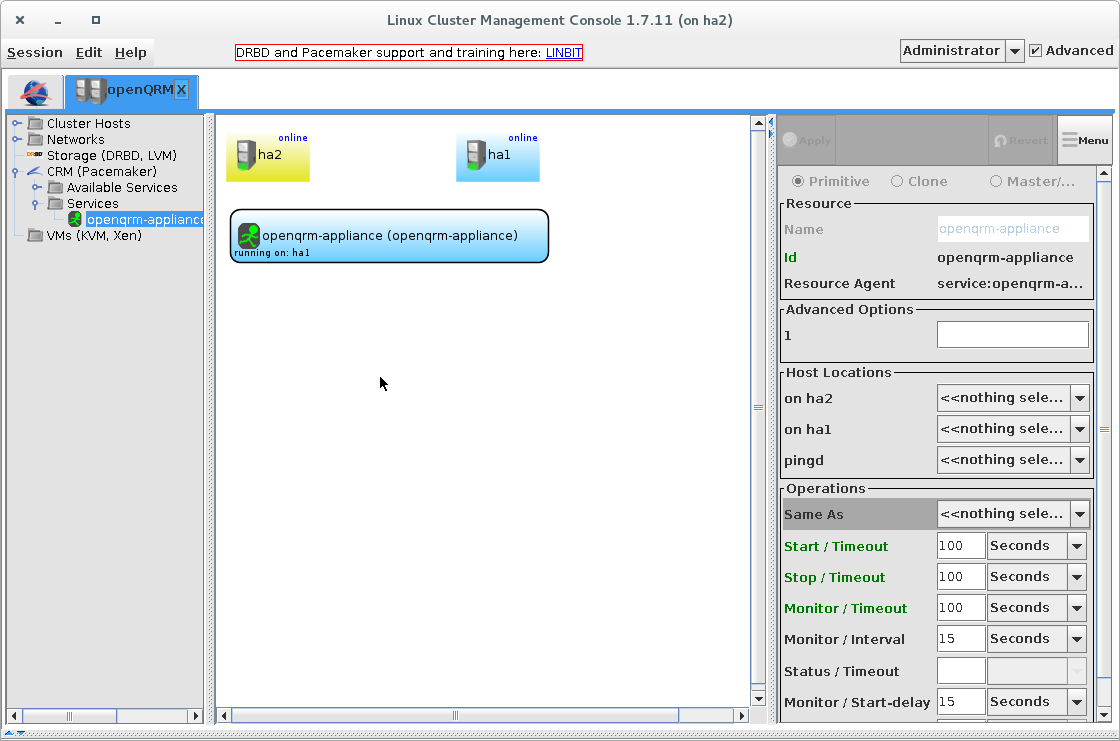
Task: Click the Revert button
Action: pyautogui.click(x=1021, y=141)
